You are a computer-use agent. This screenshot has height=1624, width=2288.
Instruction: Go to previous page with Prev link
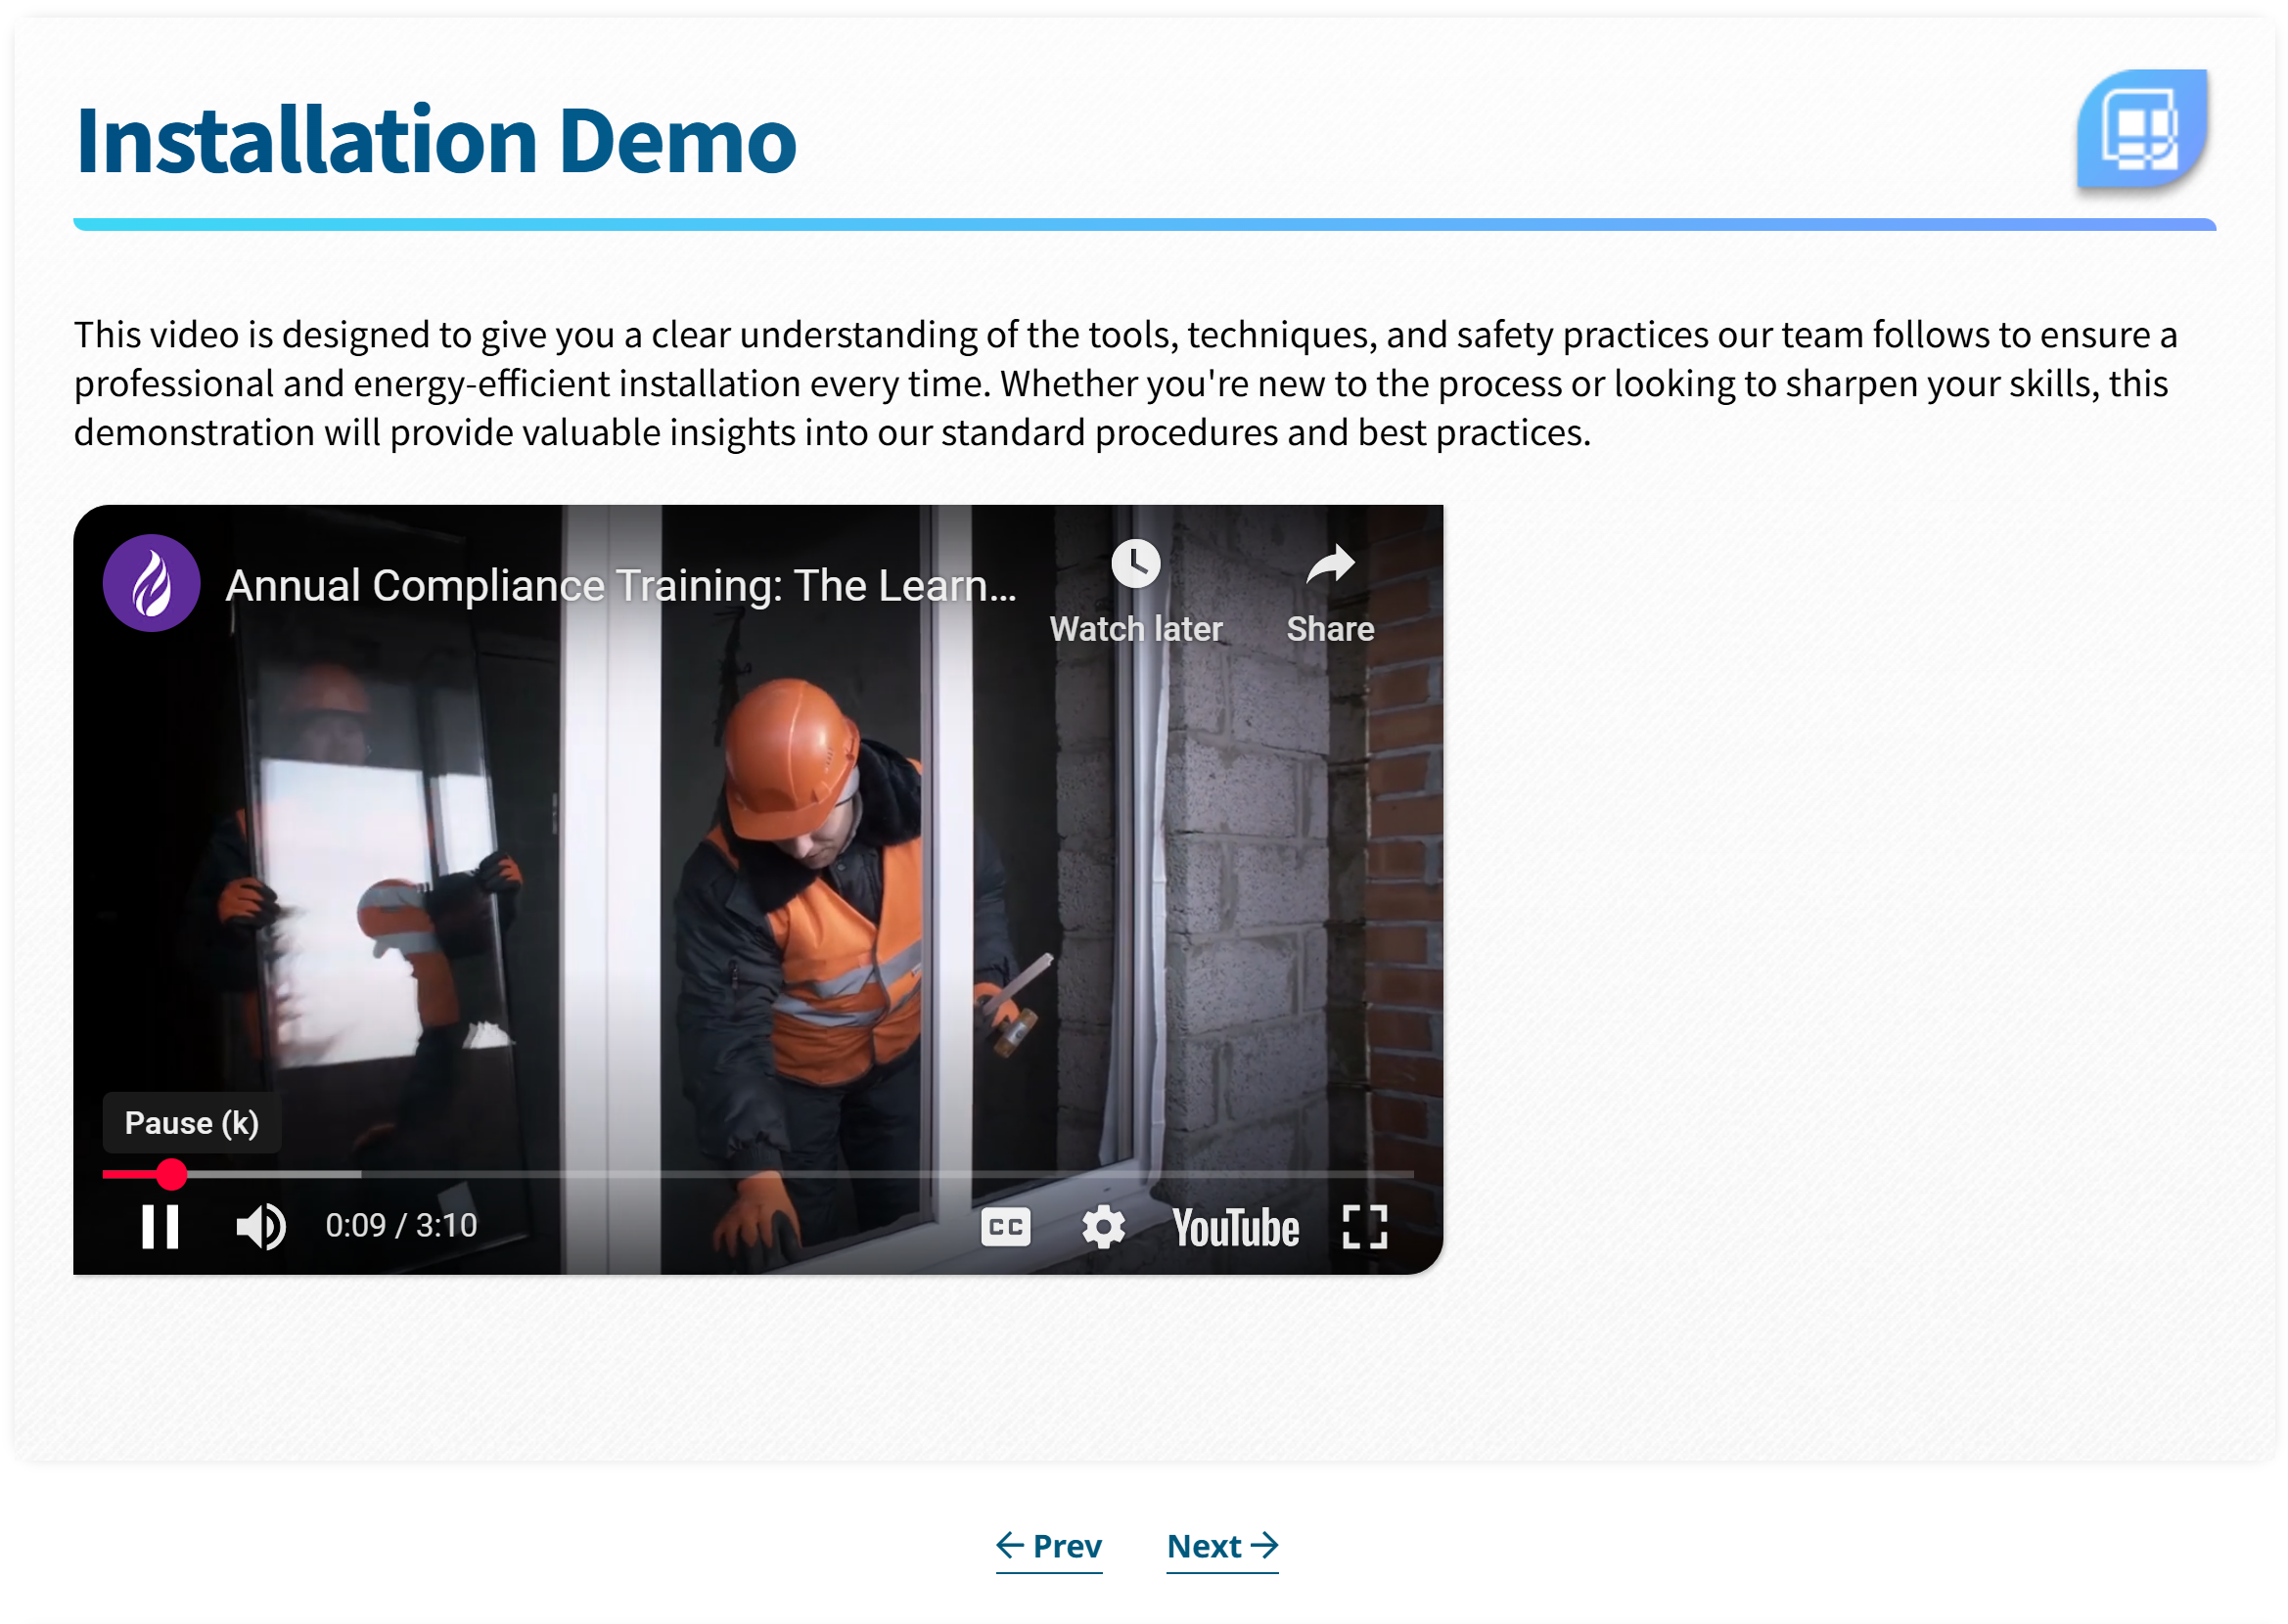(x=1048, y=1546)
